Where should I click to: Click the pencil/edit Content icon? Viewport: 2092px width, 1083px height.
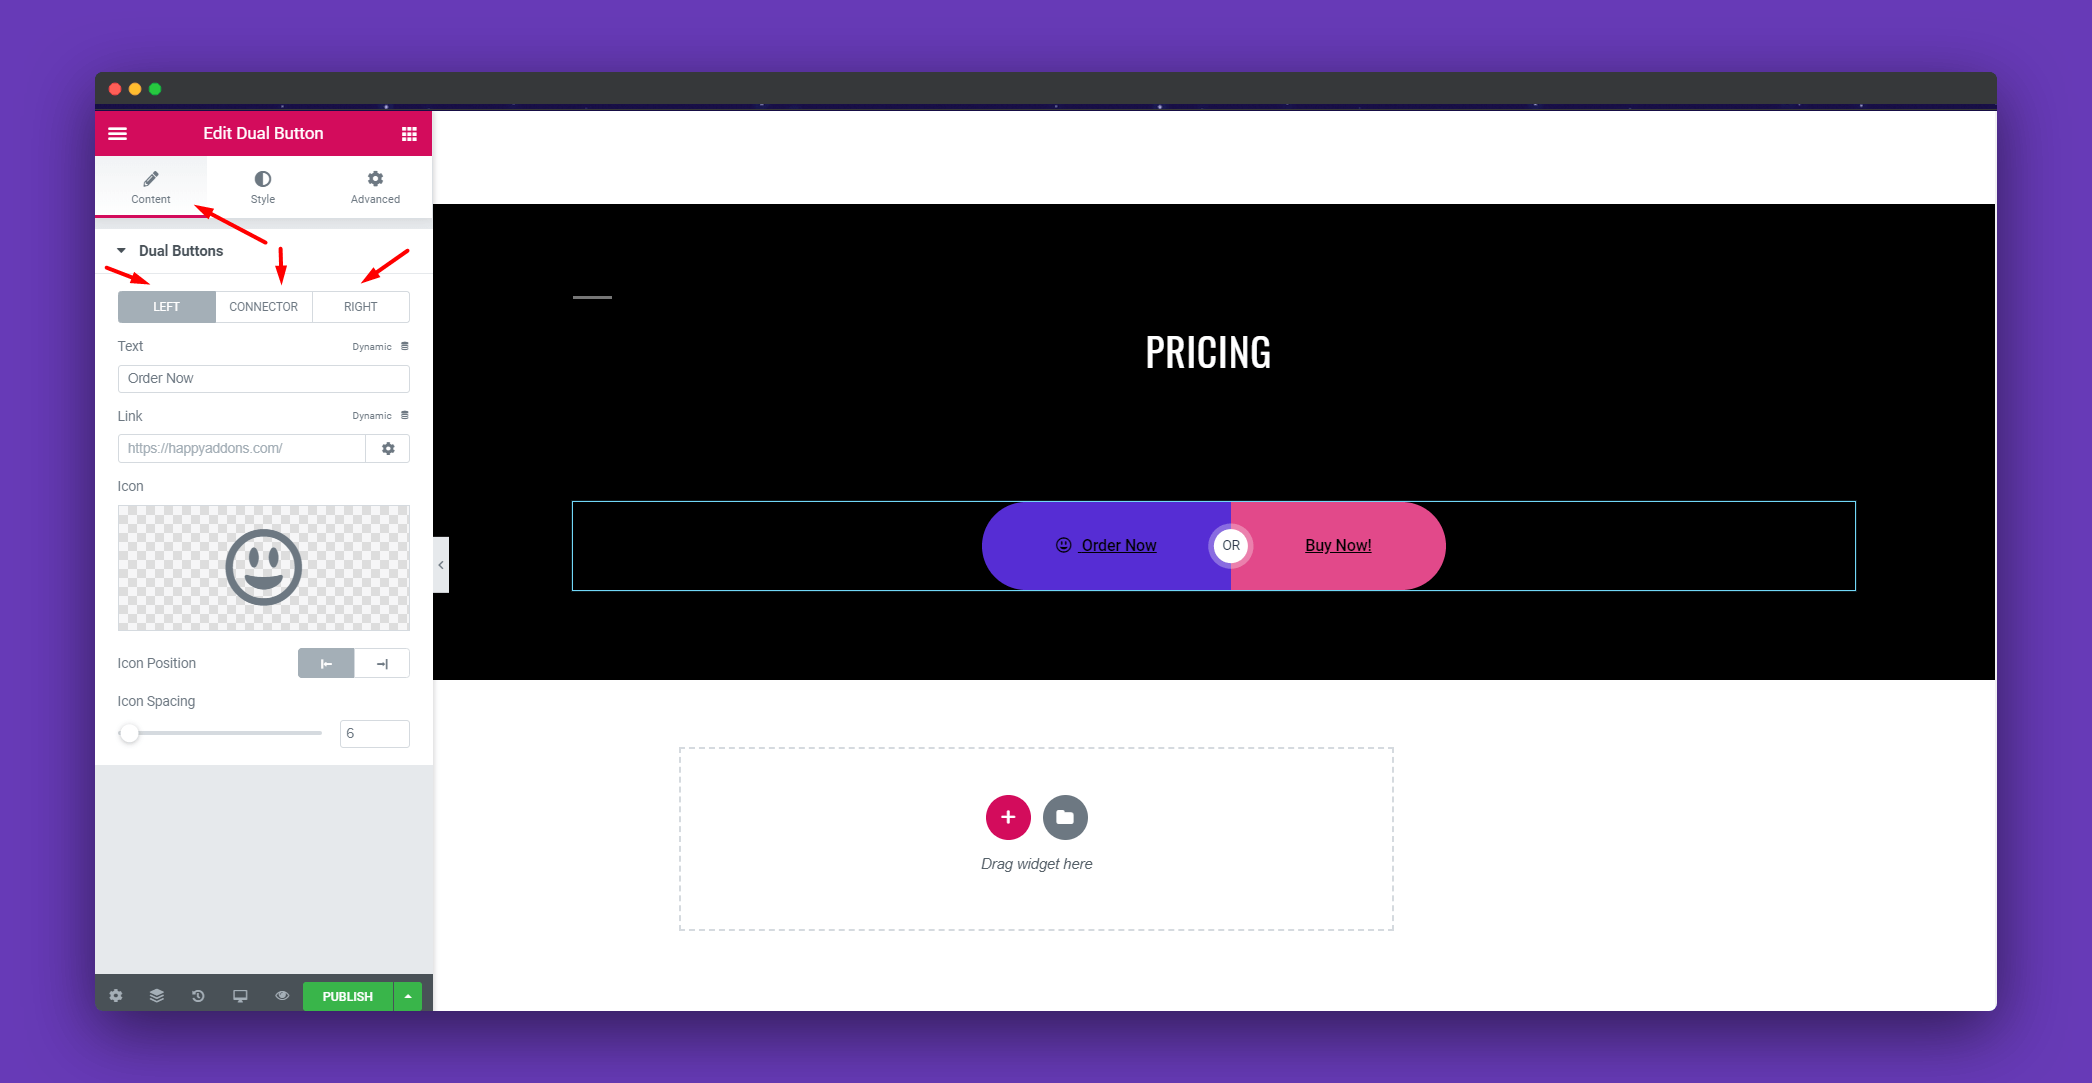pyautogui.click(x=149, y=178)
